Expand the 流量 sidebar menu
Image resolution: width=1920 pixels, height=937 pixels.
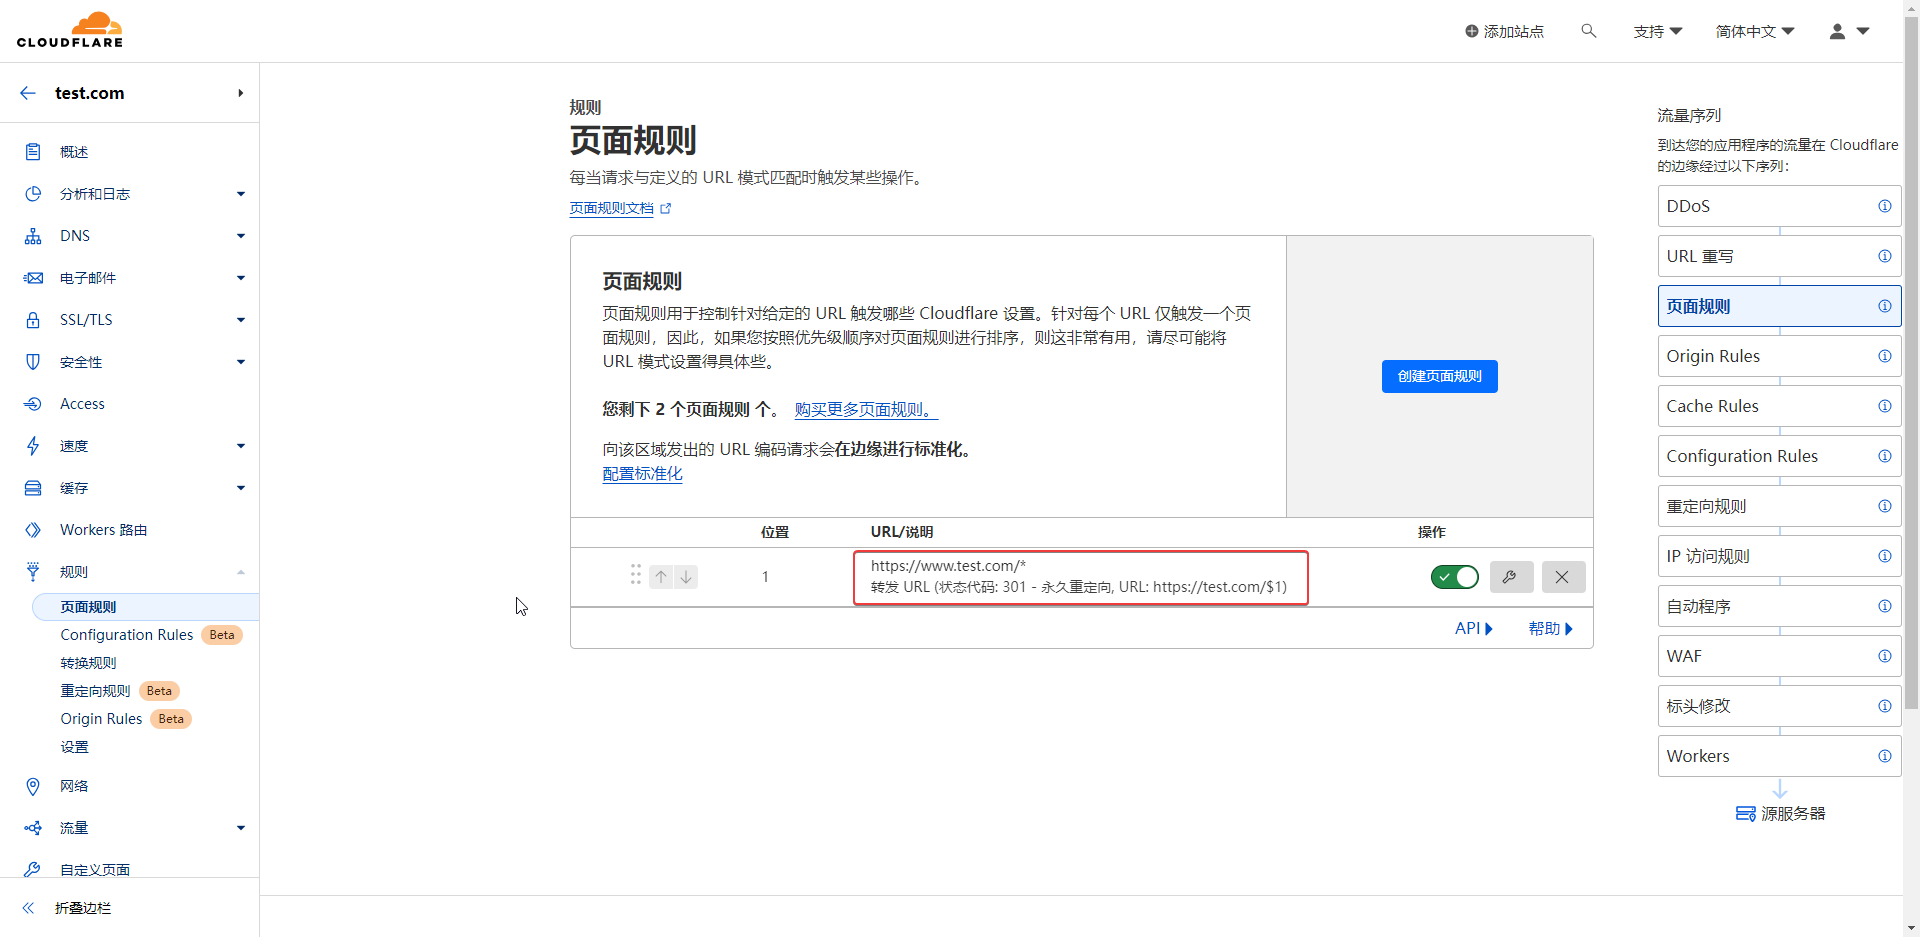click(x=240, y=828)
